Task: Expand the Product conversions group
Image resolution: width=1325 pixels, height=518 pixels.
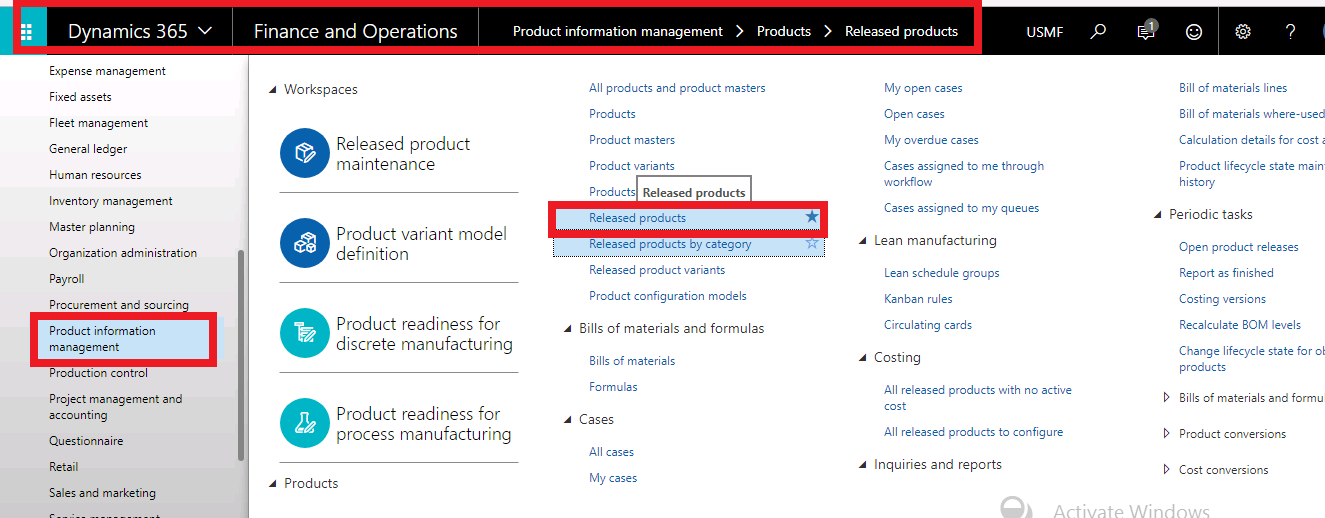Action: [1167, 434]
